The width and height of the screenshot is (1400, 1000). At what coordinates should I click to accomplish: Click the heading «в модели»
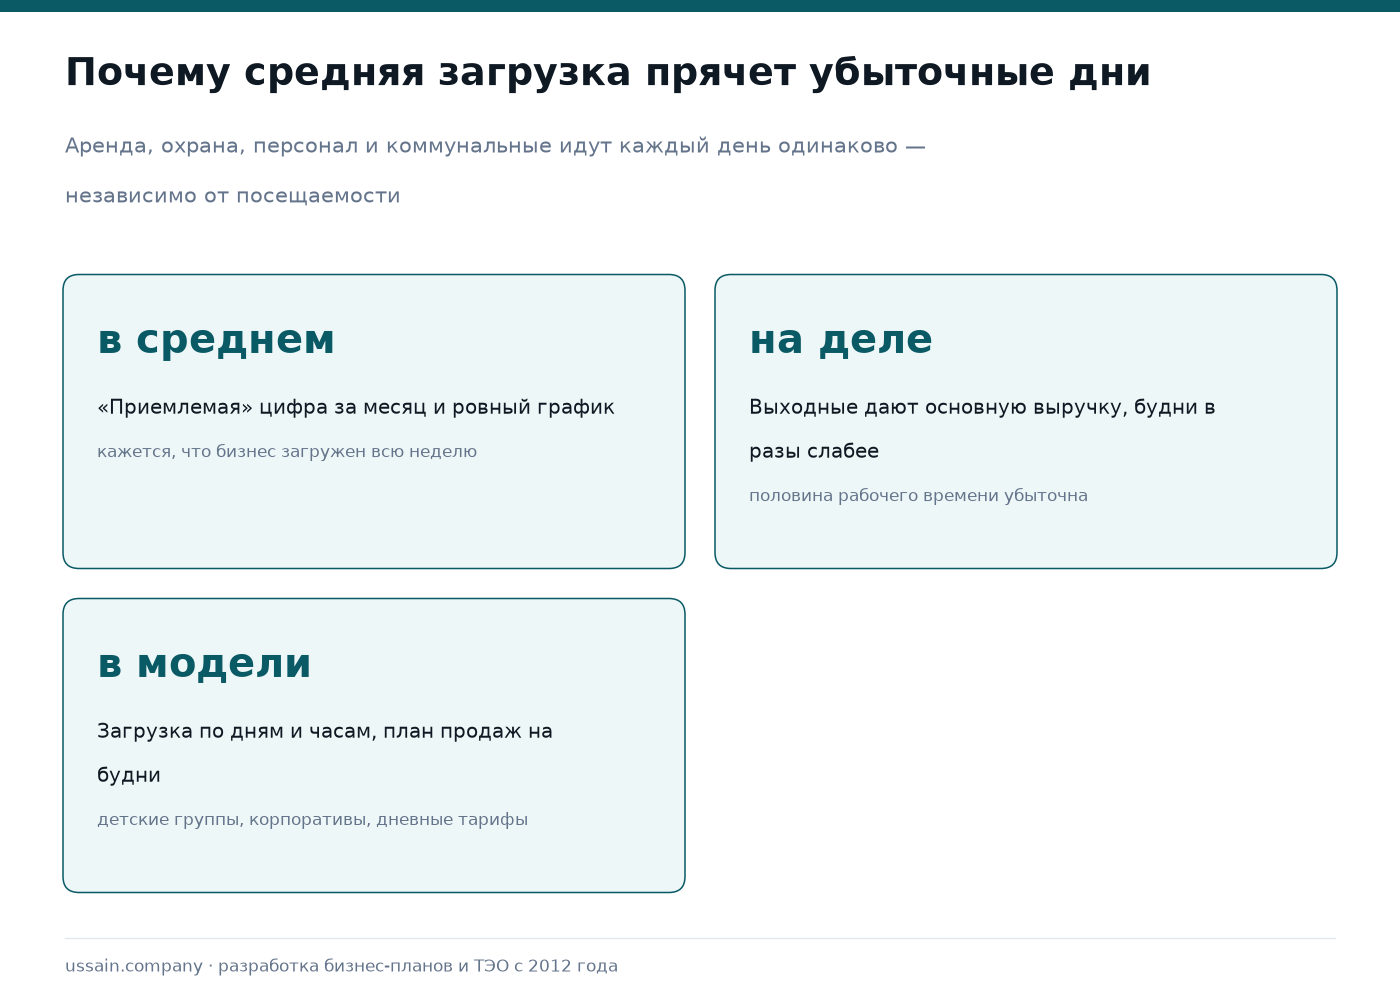point(204,664)
